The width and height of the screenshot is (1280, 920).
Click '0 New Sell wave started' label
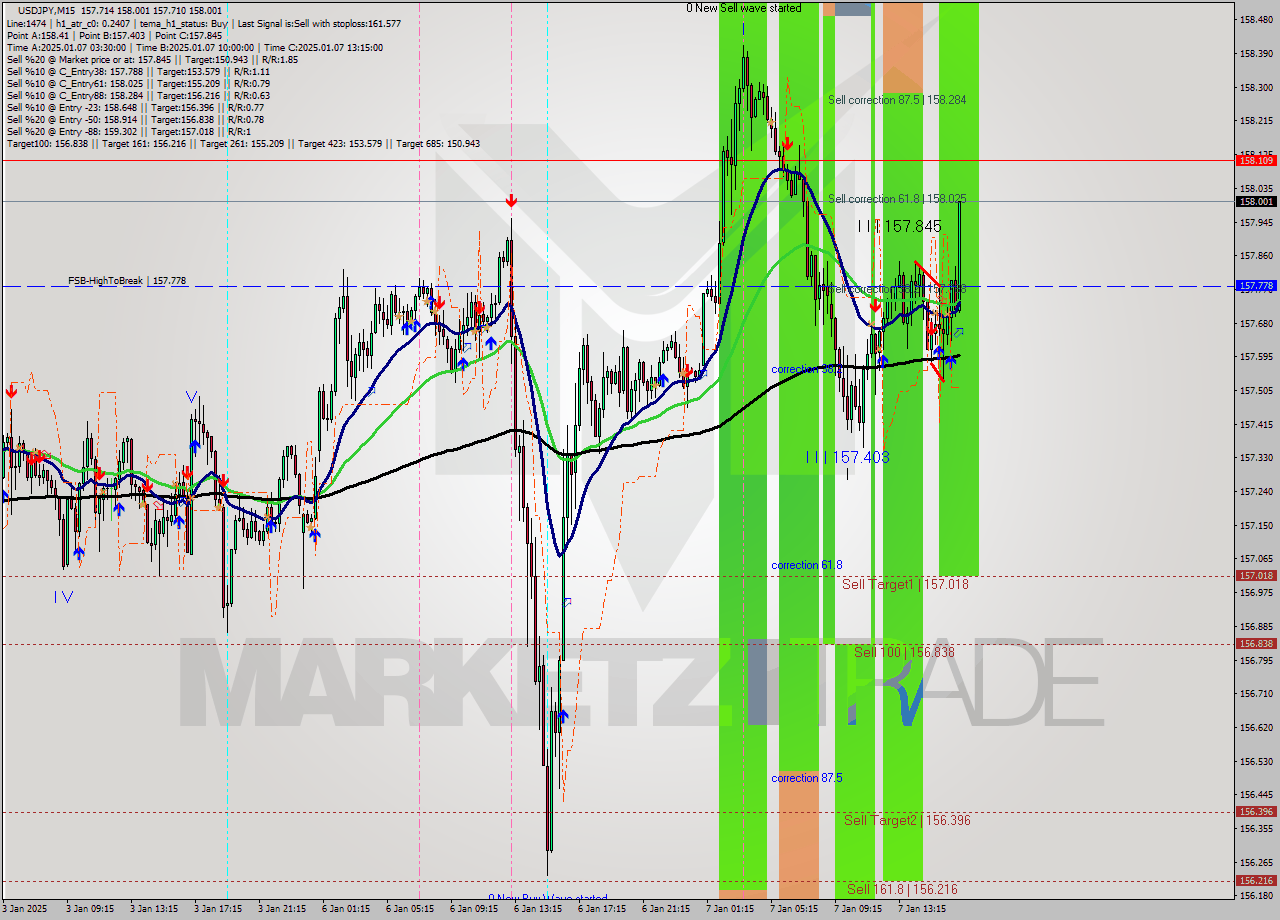pos(743,8)
